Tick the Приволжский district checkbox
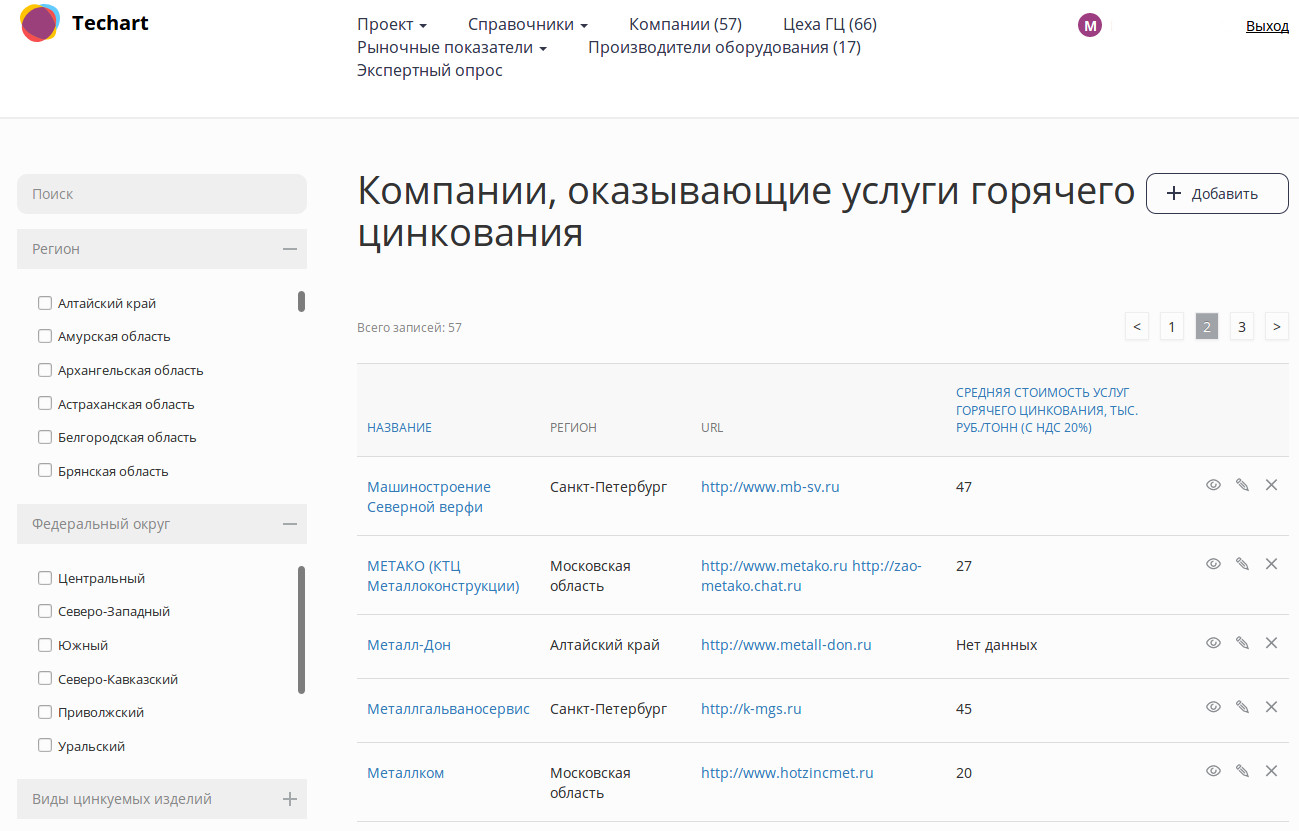The image size is (1299, 831). 44,712
